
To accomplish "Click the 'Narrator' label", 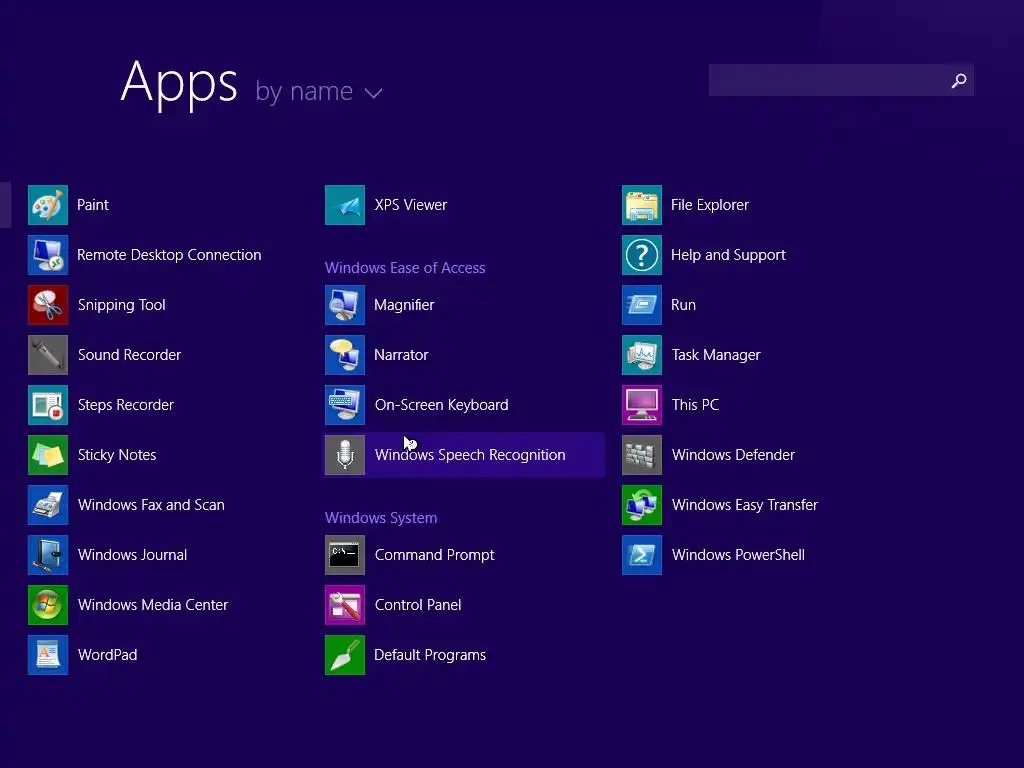I will tap(401, 355).
